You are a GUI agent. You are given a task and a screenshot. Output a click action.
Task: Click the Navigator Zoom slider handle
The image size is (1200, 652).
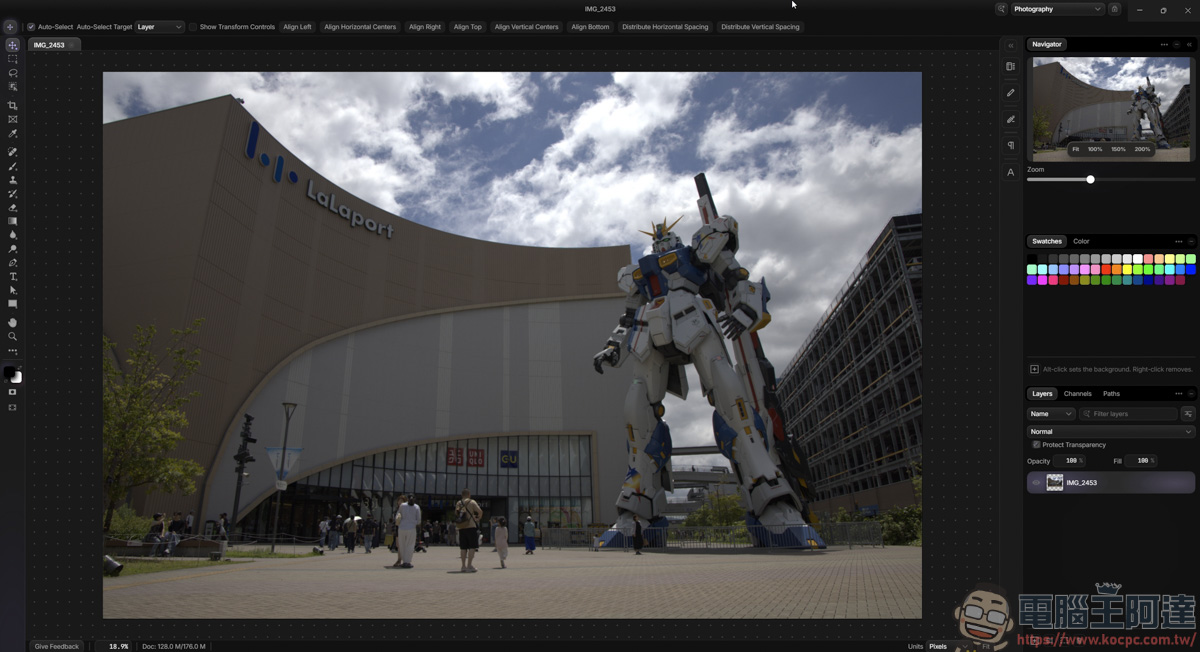point(1090,179)
